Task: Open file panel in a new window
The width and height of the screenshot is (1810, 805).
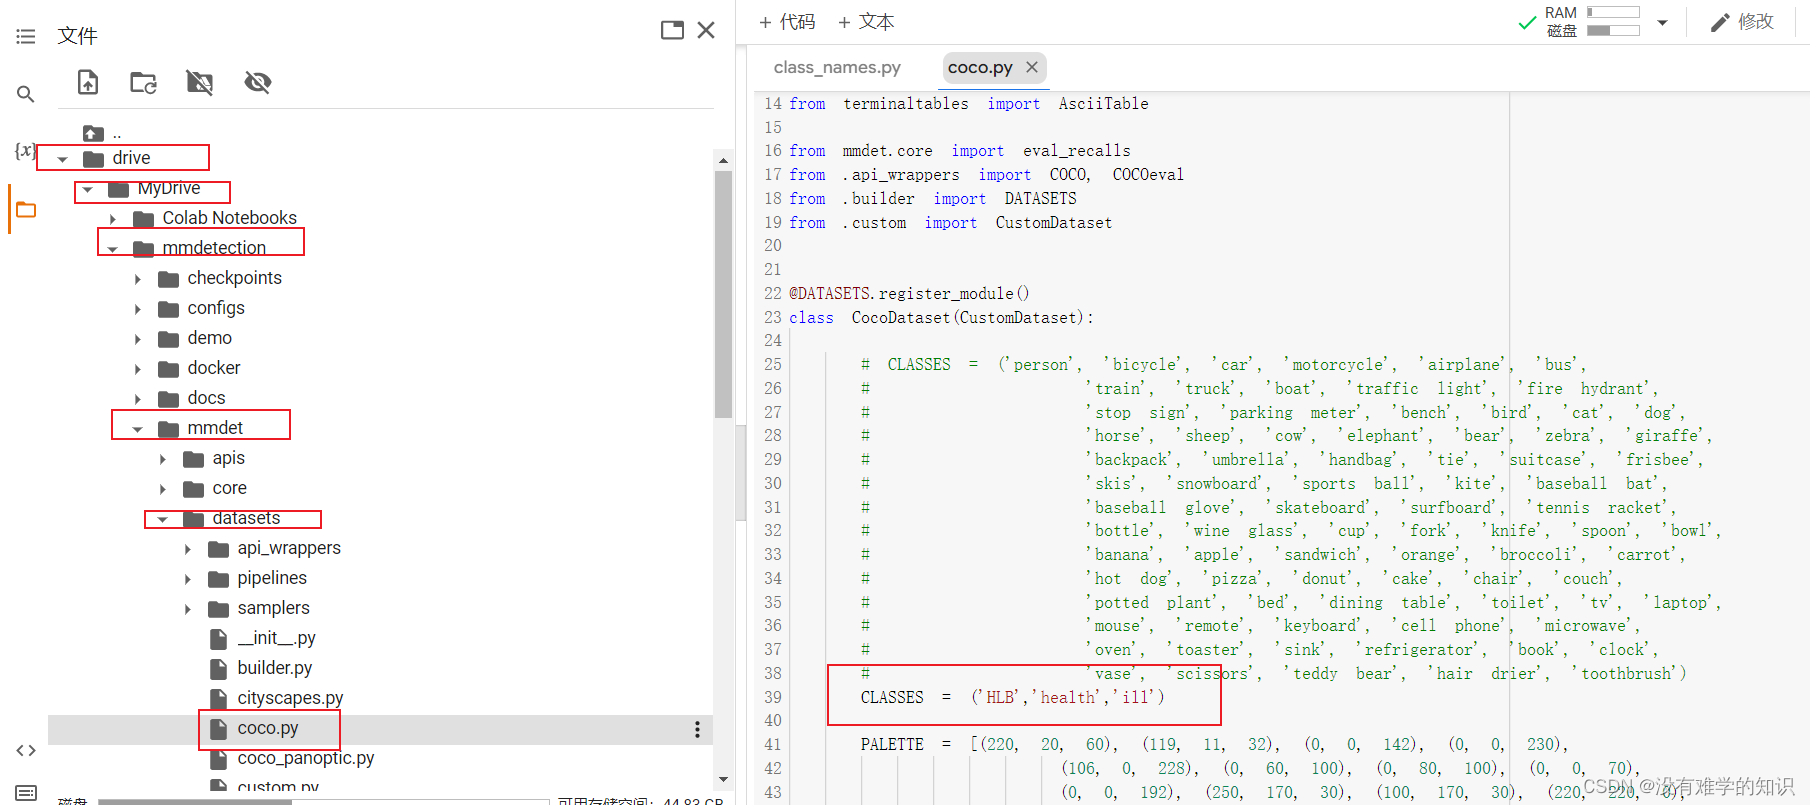Action: tap(672, 30)
